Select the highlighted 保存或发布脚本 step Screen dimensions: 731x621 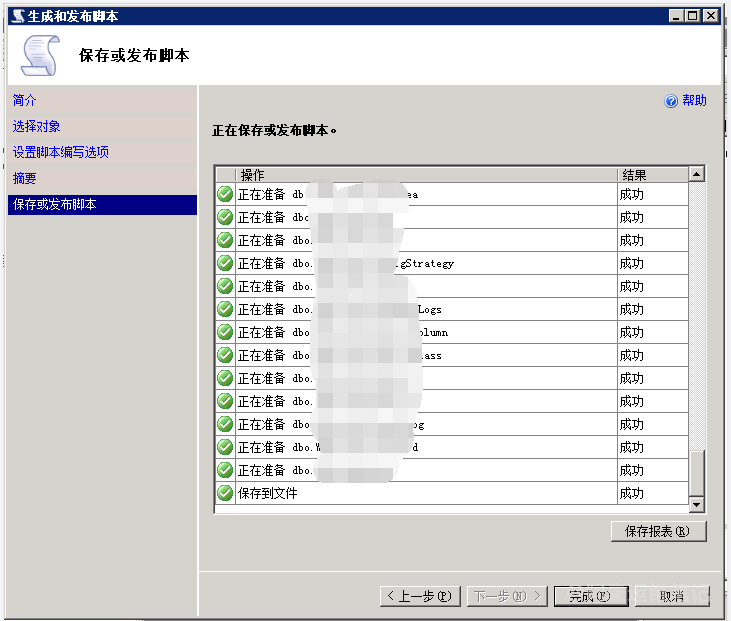(55, 204)
